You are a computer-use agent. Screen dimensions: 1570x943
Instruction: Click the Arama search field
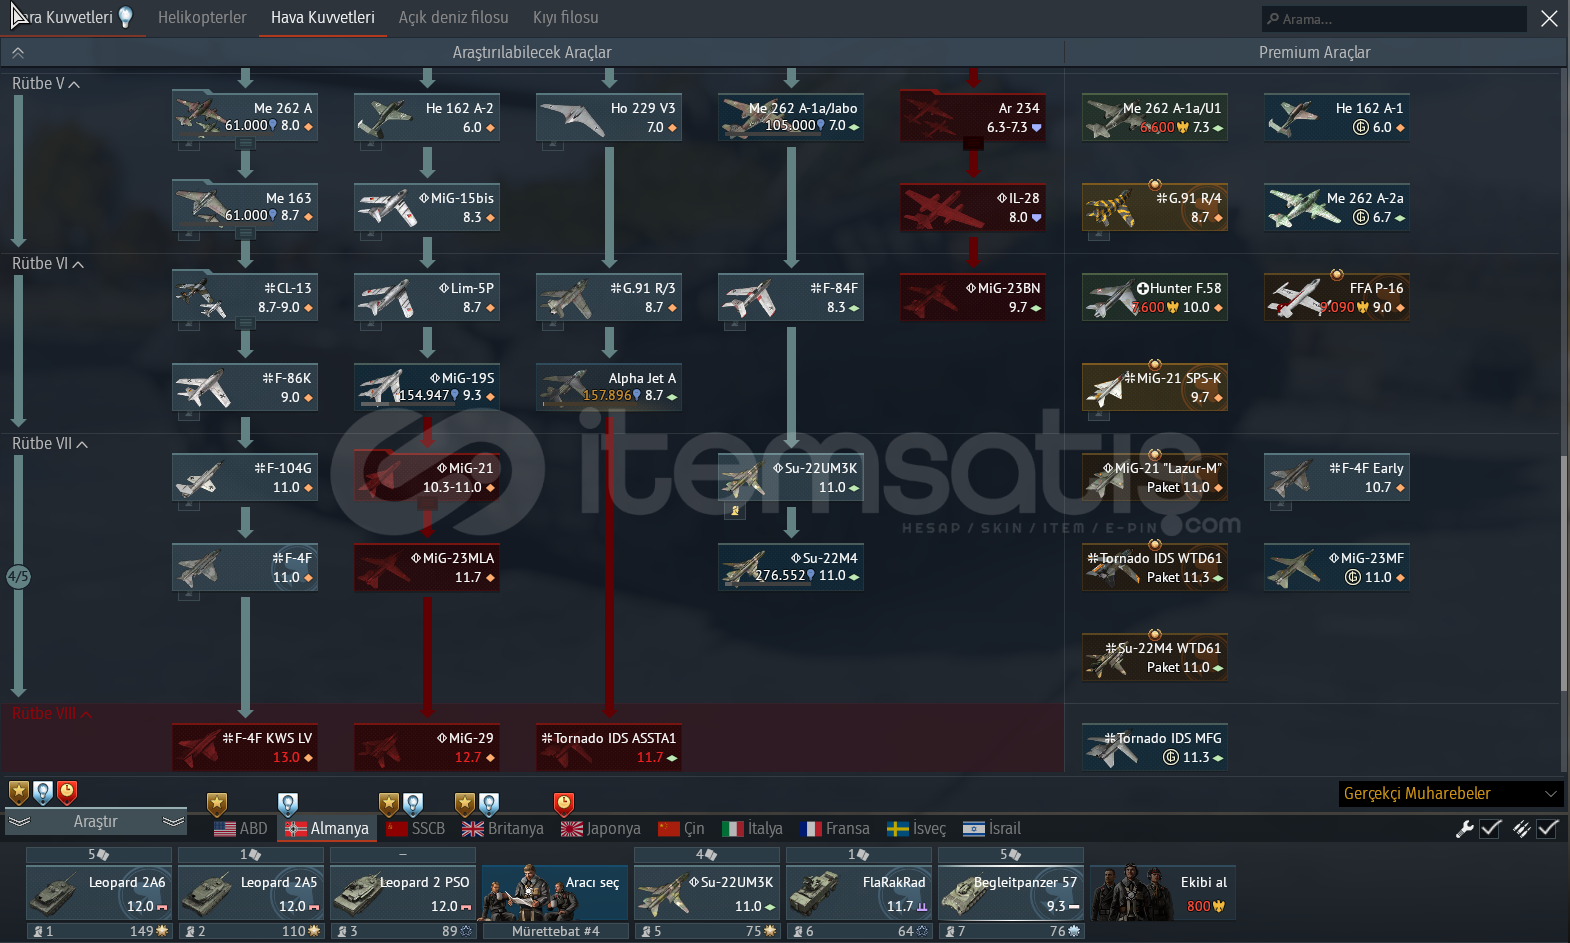tap(1394, 19)
